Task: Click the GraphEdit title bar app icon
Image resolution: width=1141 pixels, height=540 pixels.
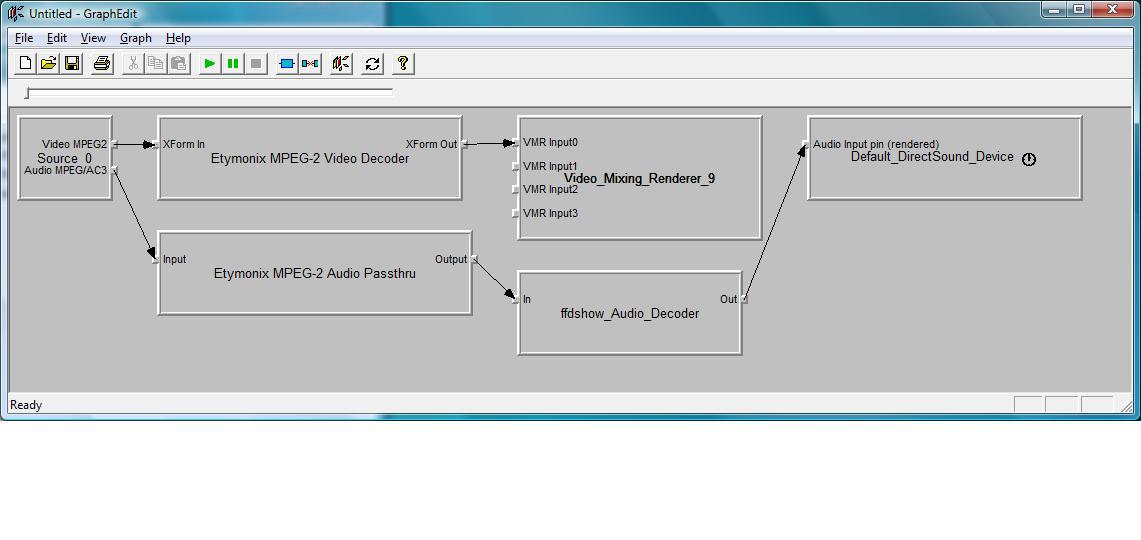Action: [x=16, y=12]
